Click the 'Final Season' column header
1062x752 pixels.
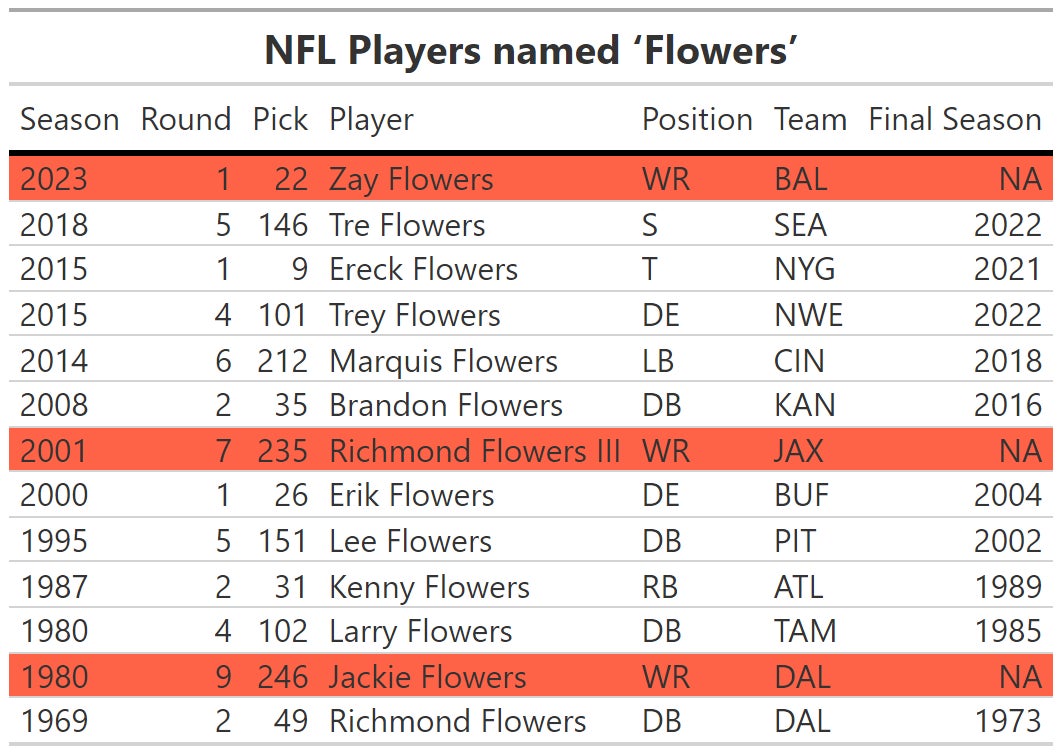coord(954,120)
